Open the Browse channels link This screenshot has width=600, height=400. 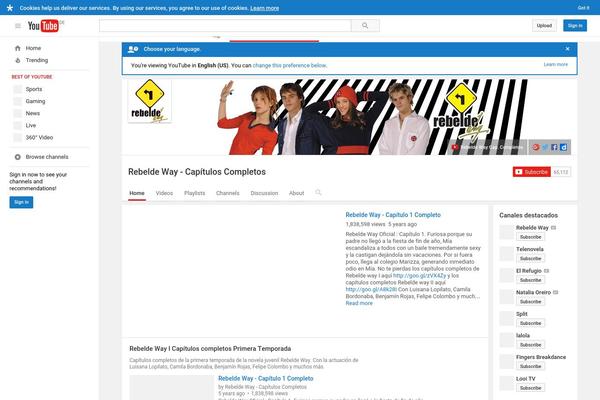47,157
